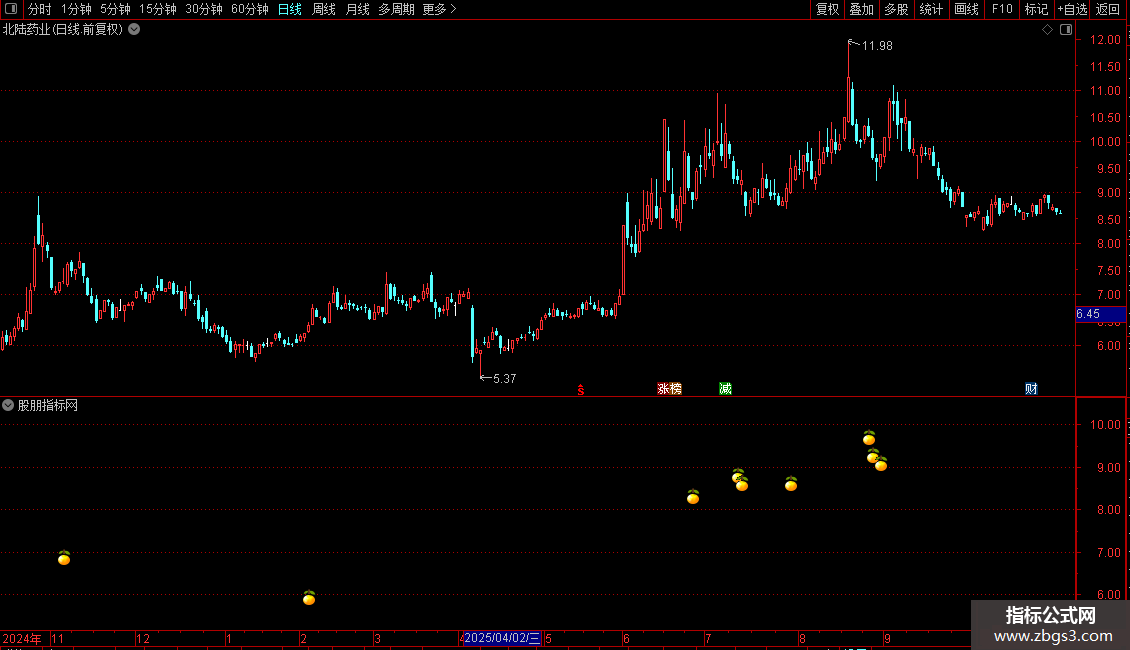Open the F10 company info
The height and width of the screenshot is (650, 1130).
pos(1002,9)
